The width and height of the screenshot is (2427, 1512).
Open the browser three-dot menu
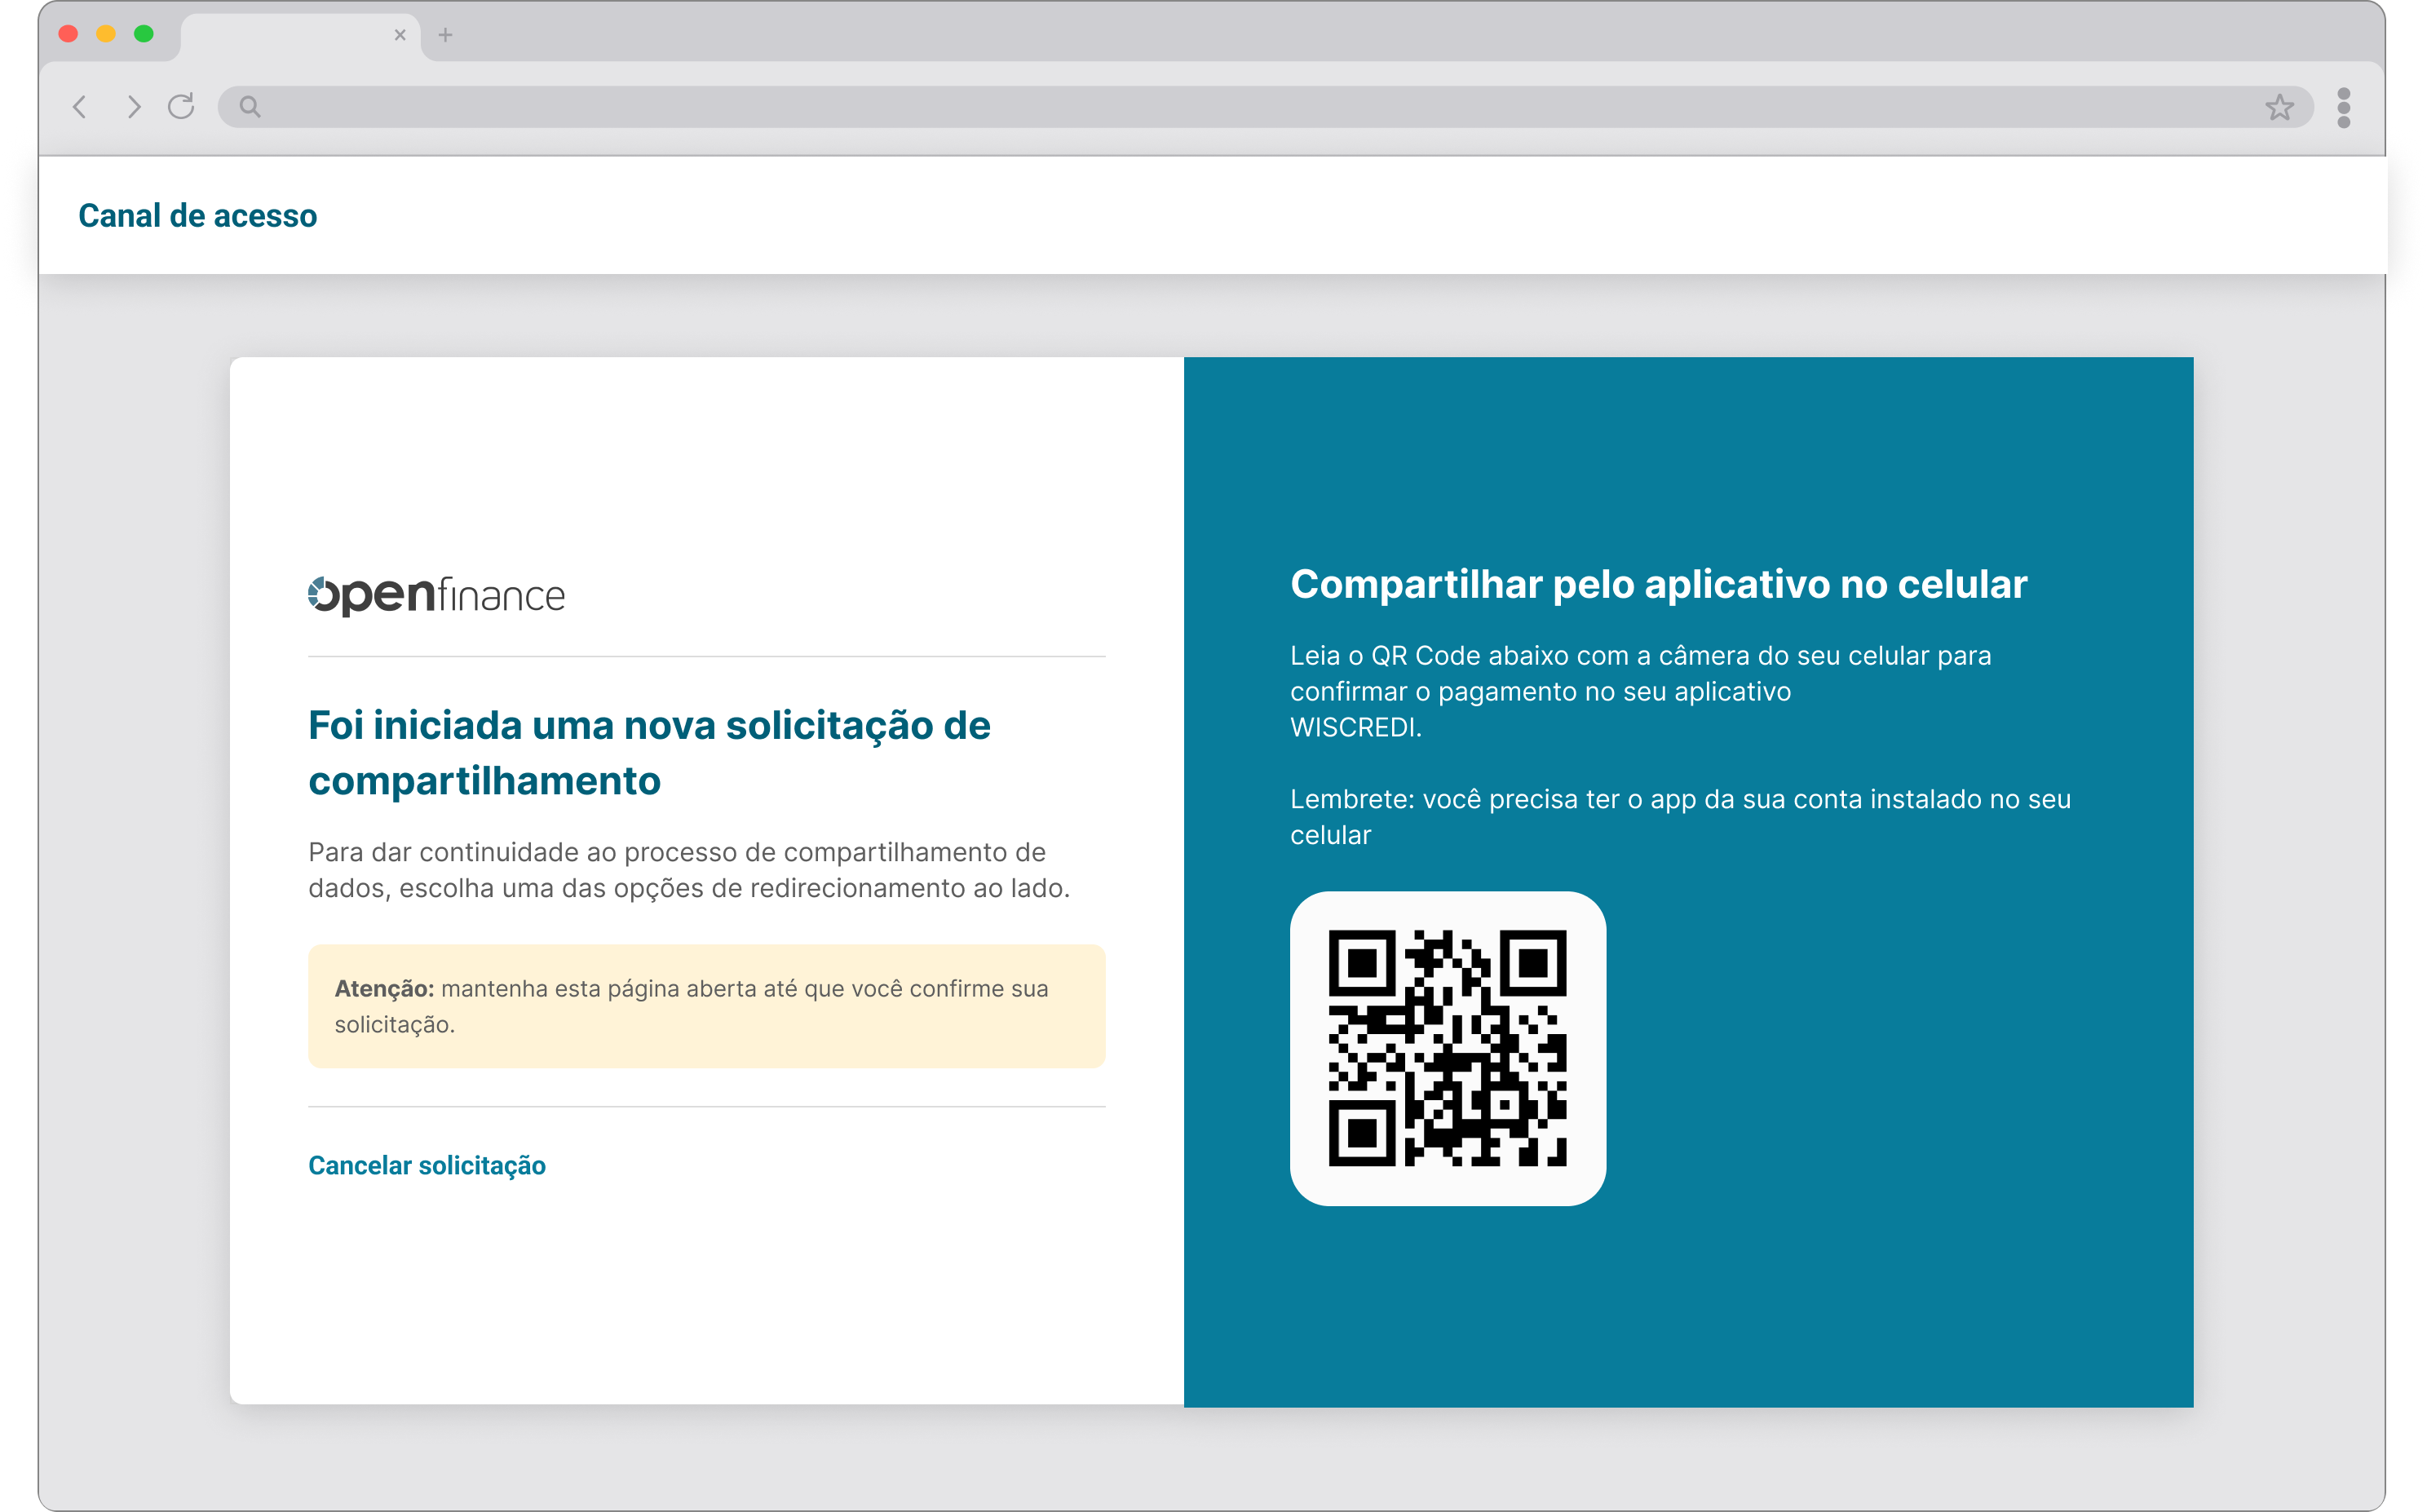click(x=2343, y=107)
